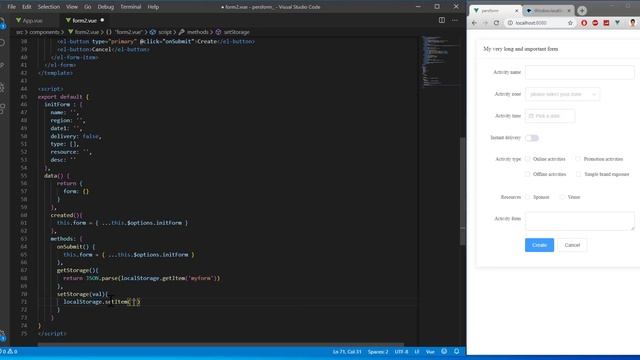The height and width of the screenshot is (360, 640).
Task: Click the site info icon beside localhost URL
Action: (x=510, y=23)
